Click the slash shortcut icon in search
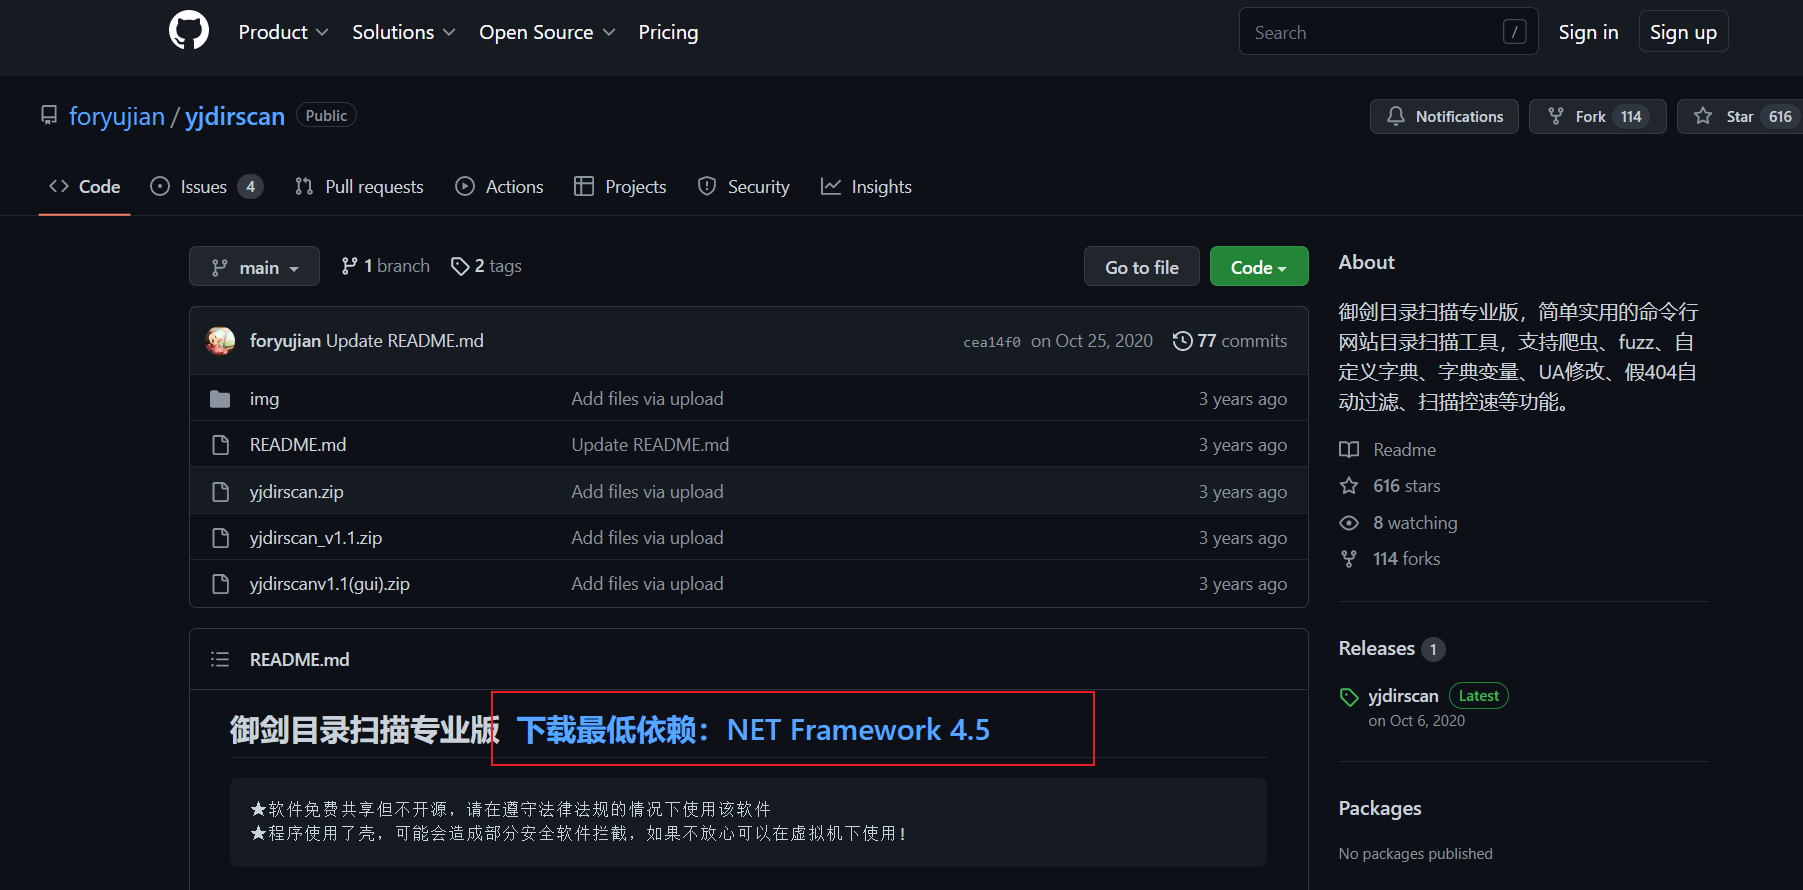Screen dimensions: 1803x890 [1515, 32]
